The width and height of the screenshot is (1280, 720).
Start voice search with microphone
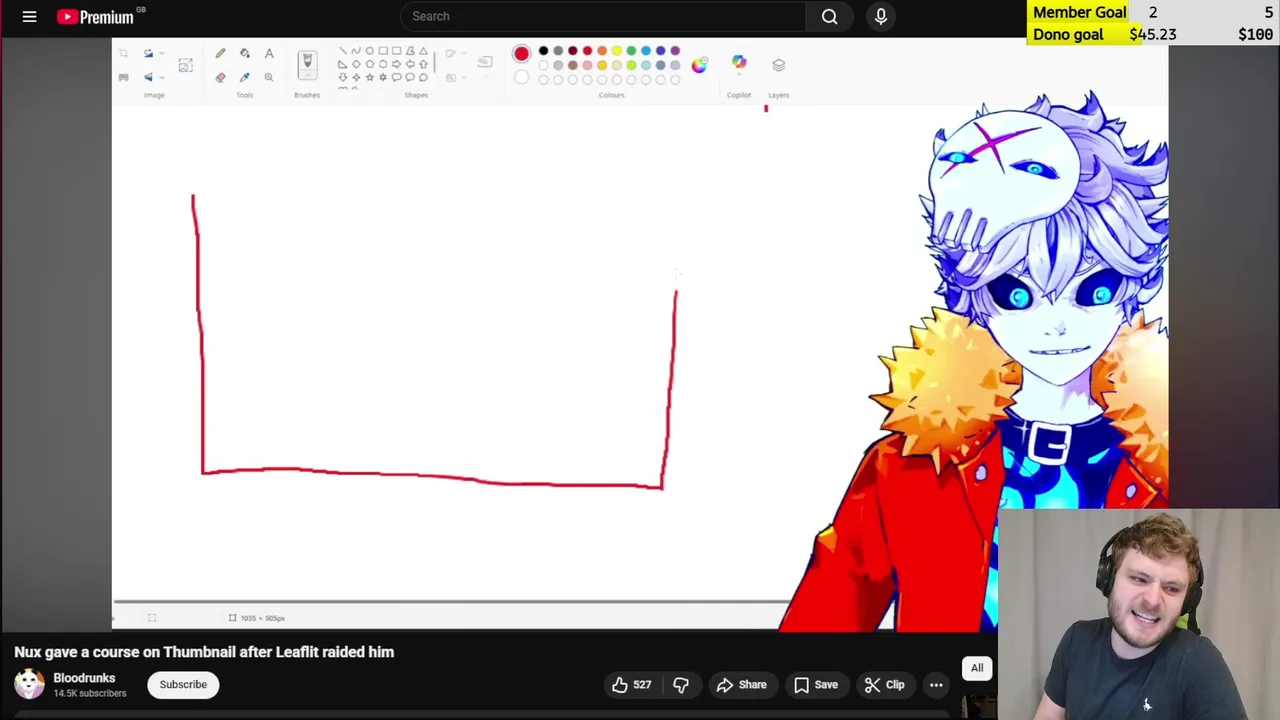881,16
